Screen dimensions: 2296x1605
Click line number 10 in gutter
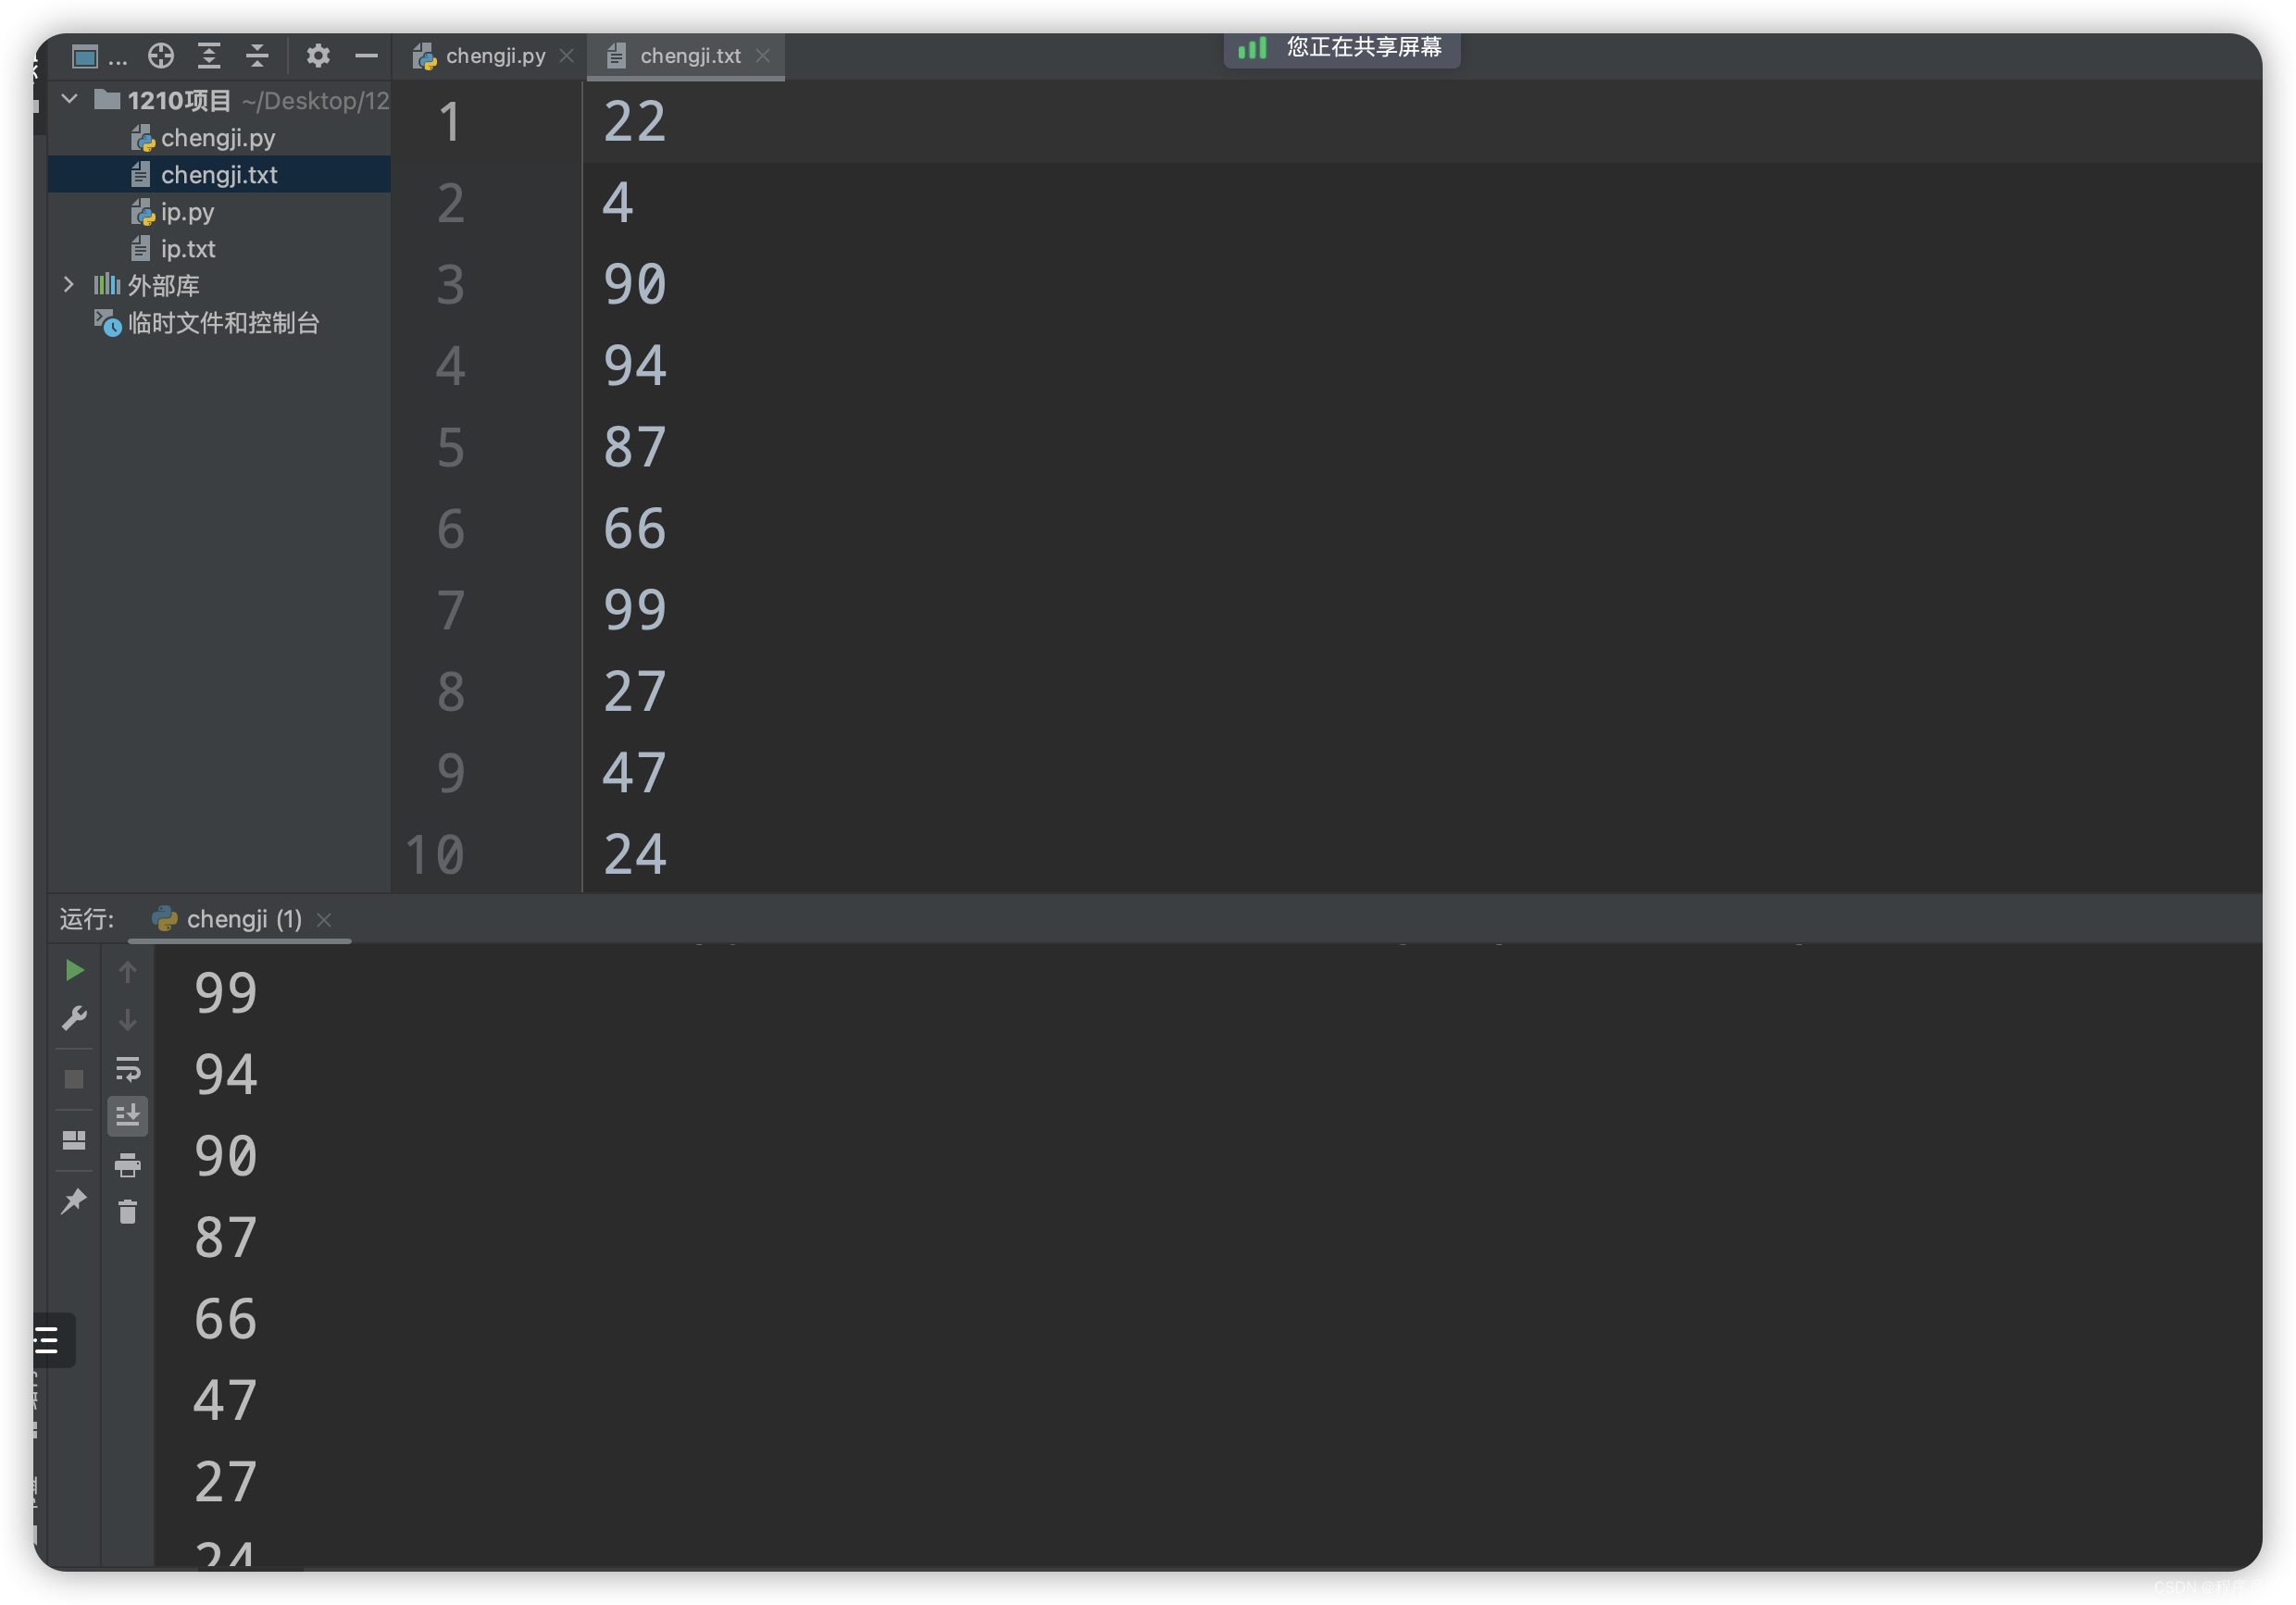pos(435,855)
